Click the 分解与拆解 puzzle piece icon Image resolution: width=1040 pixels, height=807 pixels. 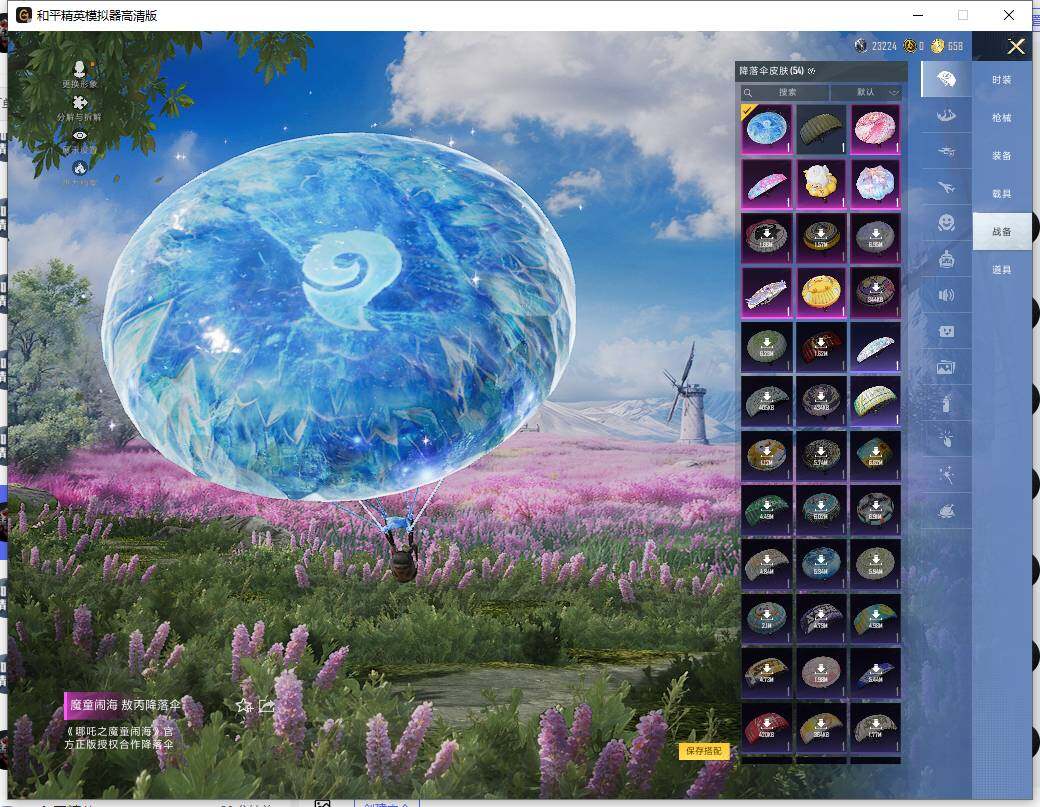coord(80,102)
